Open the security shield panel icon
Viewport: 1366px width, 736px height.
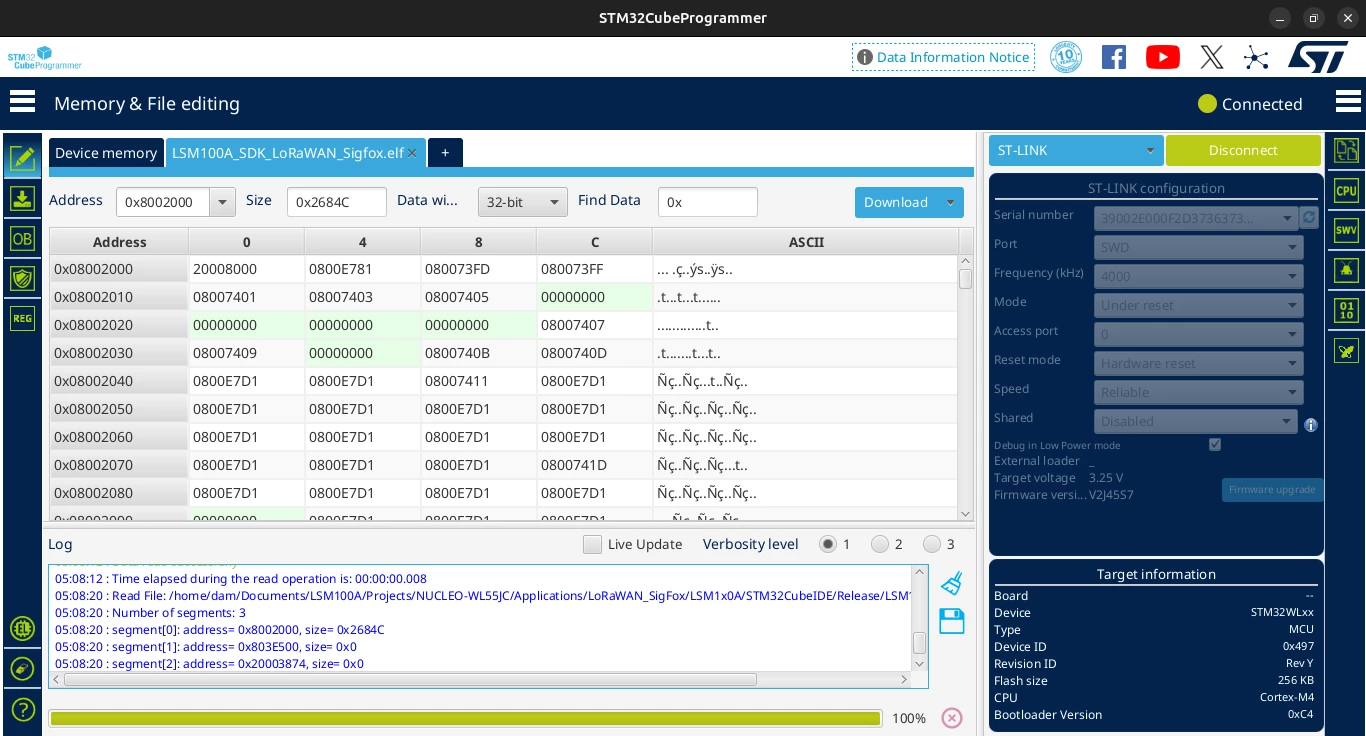point(22,278)
